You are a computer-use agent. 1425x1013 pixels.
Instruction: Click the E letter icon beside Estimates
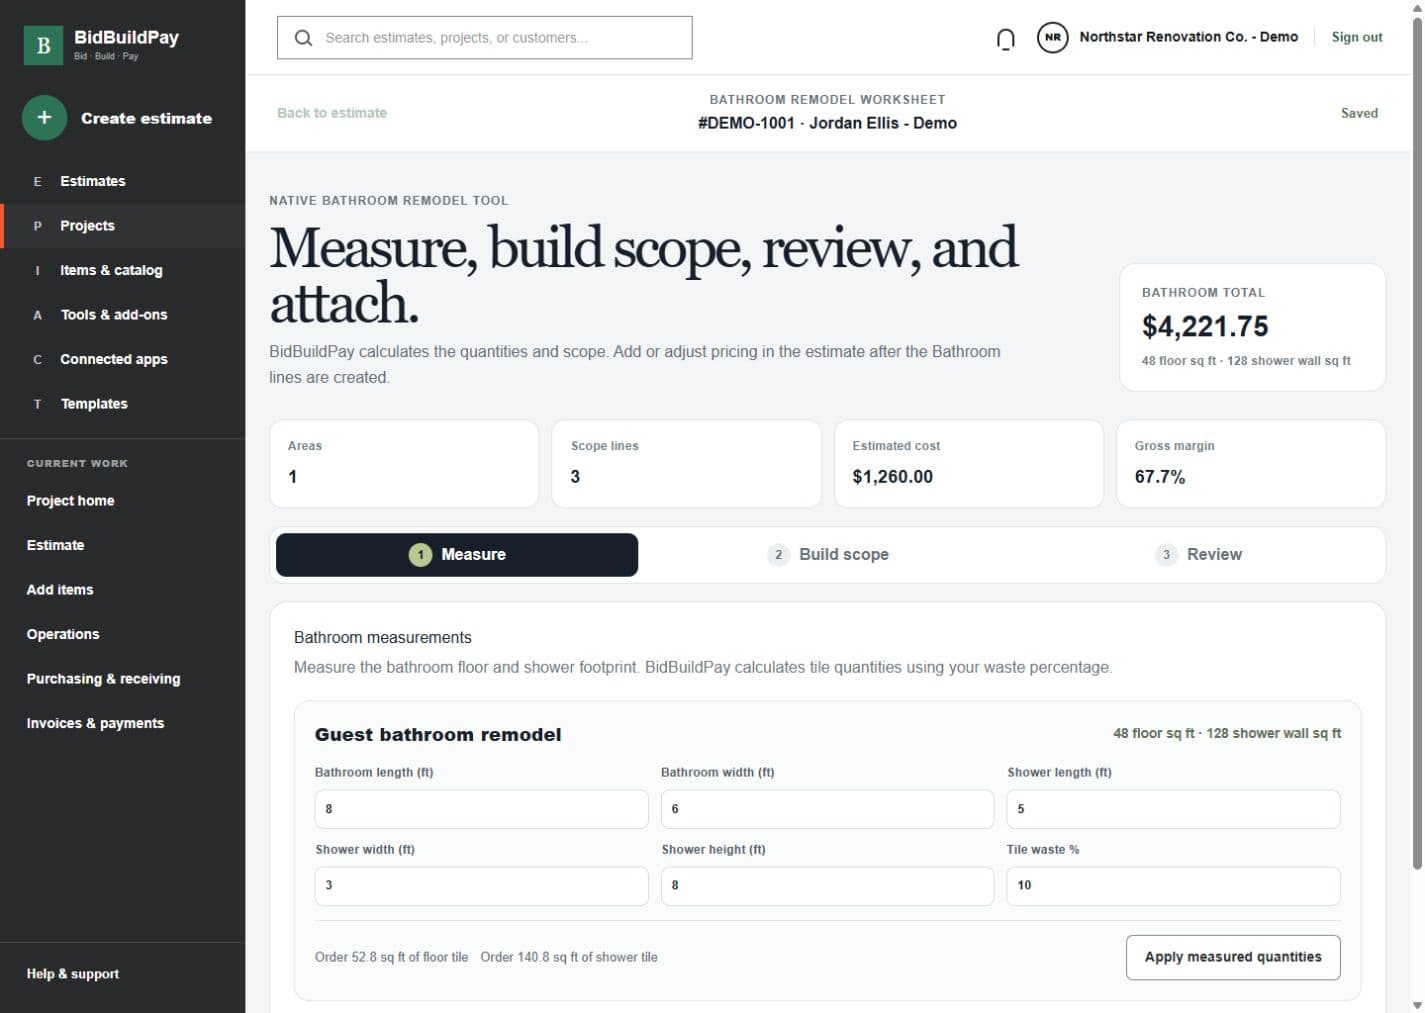coord(38,181)
